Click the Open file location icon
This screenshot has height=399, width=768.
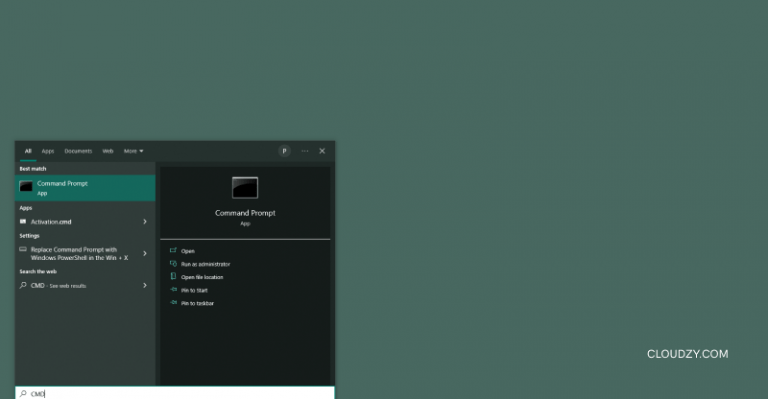click(x=173, y=277)
